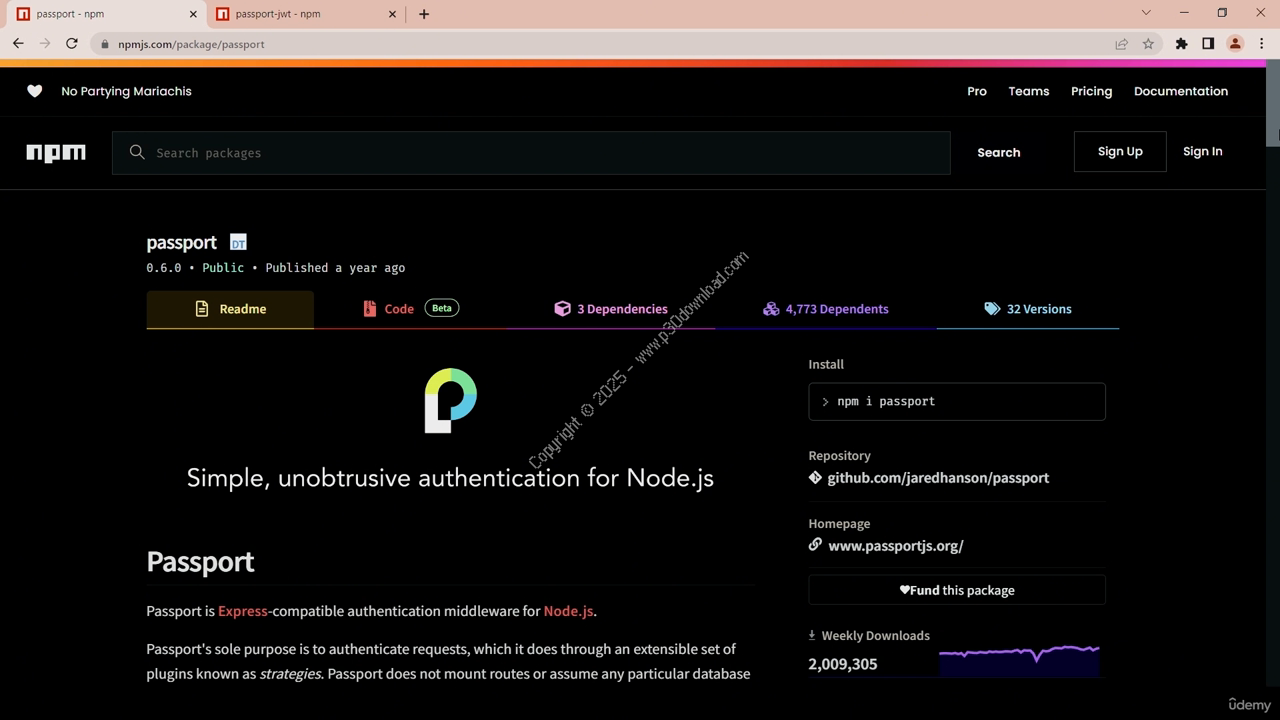Click the Passport logo image

point(451,400)
